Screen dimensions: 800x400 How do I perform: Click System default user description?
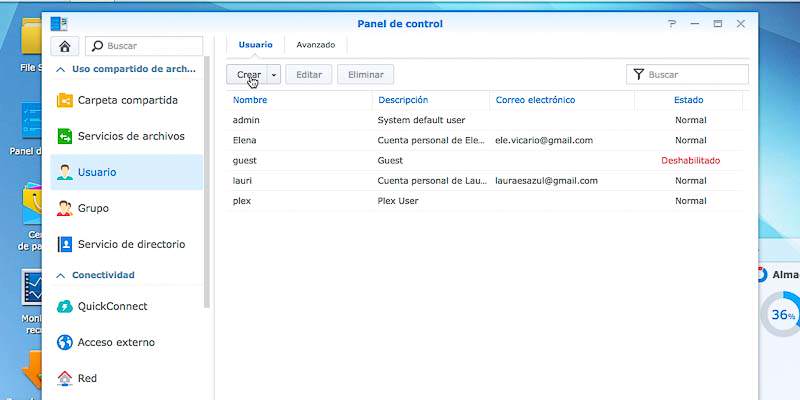(421, 120)
